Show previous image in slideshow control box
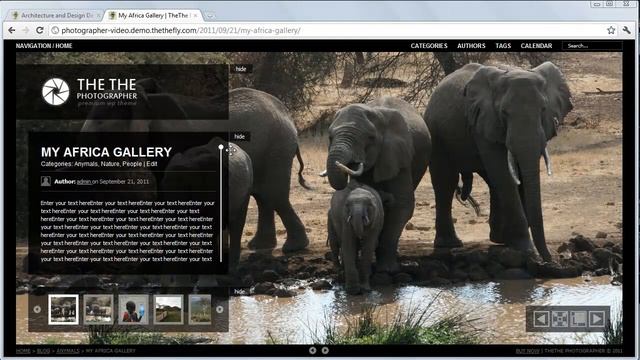 click(x=541, y=319)
